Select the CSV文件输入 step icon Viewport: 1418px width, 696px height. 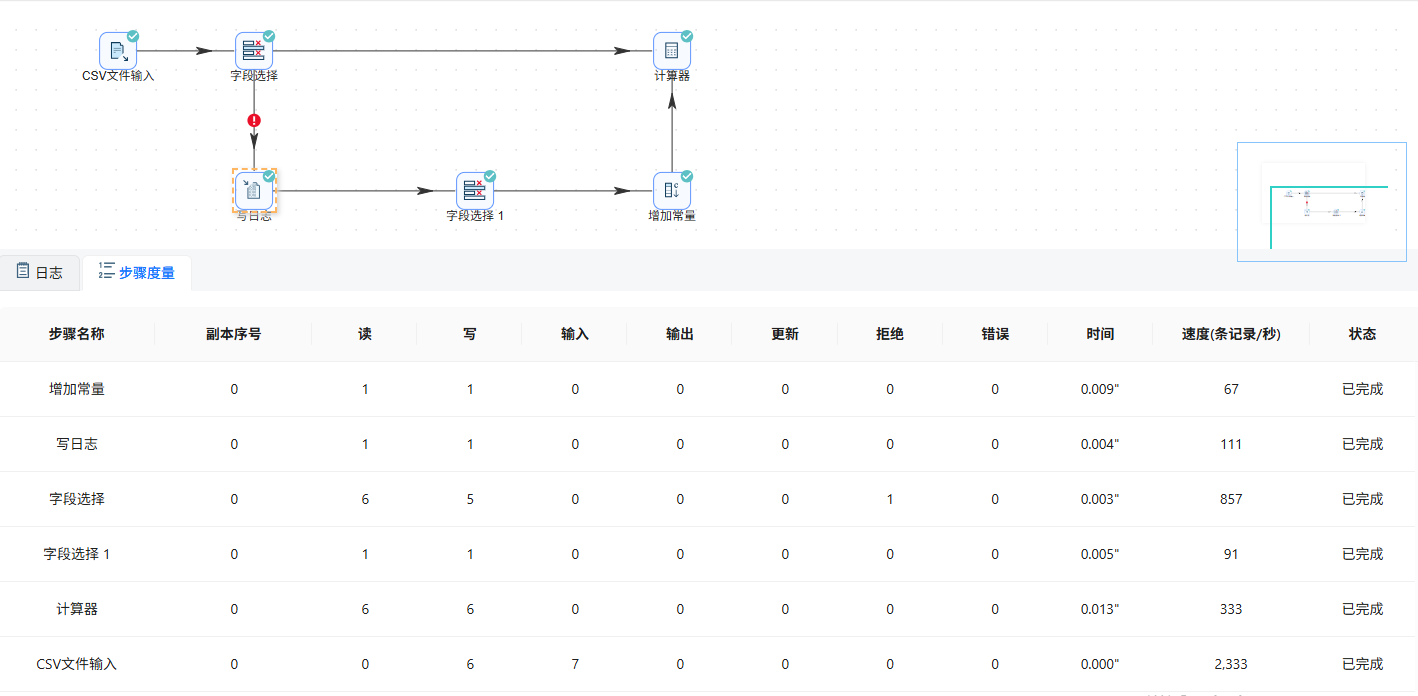(118, 51)
